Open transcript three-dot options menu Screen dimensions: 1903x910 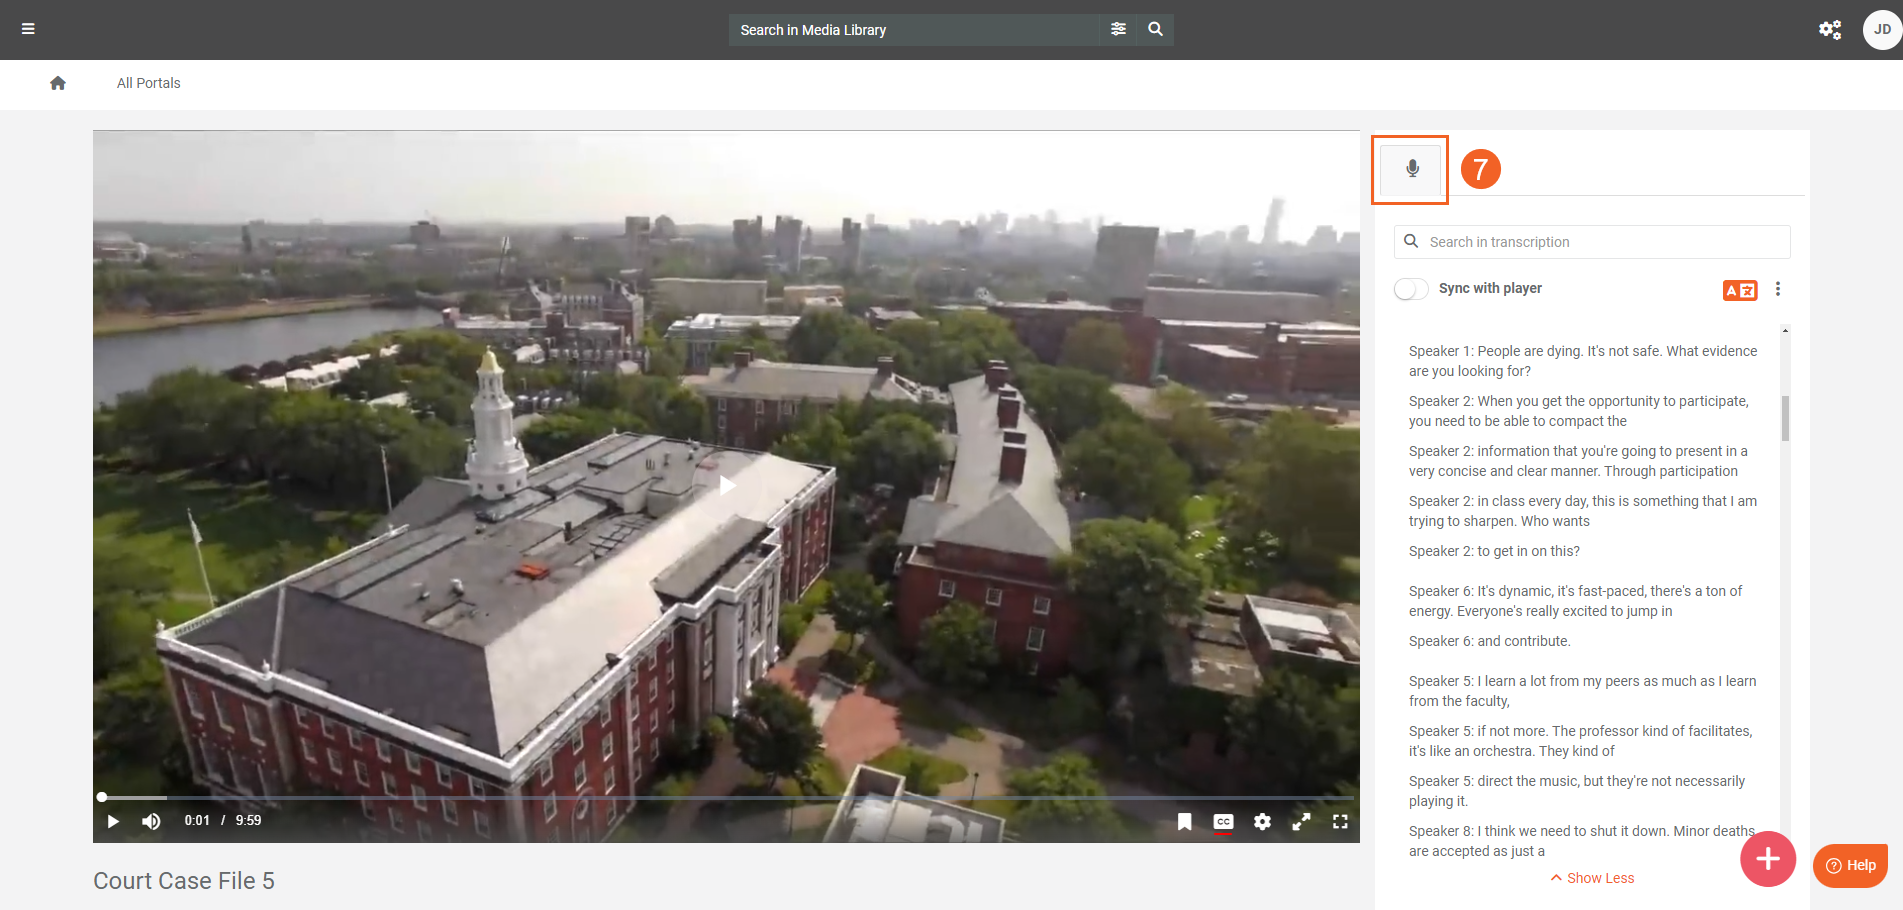tap(1777, 289)
